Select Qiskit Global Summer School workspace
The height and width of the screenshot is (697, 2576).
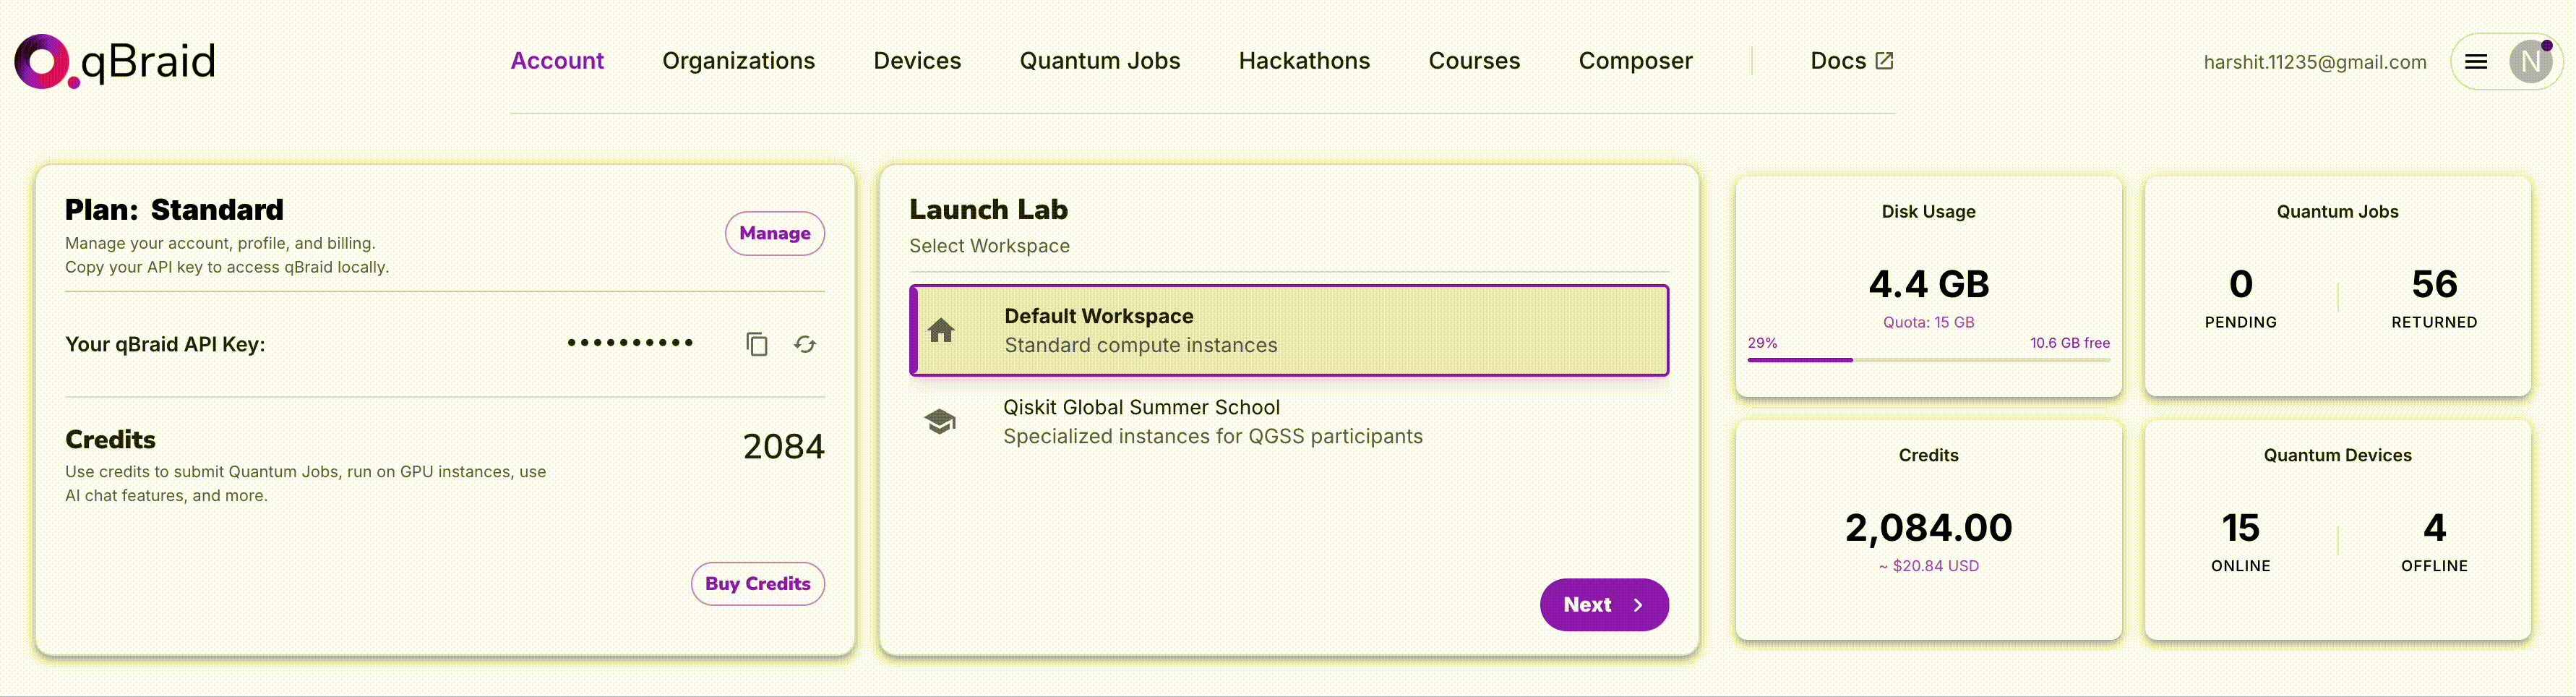(x=1212, y=422)
